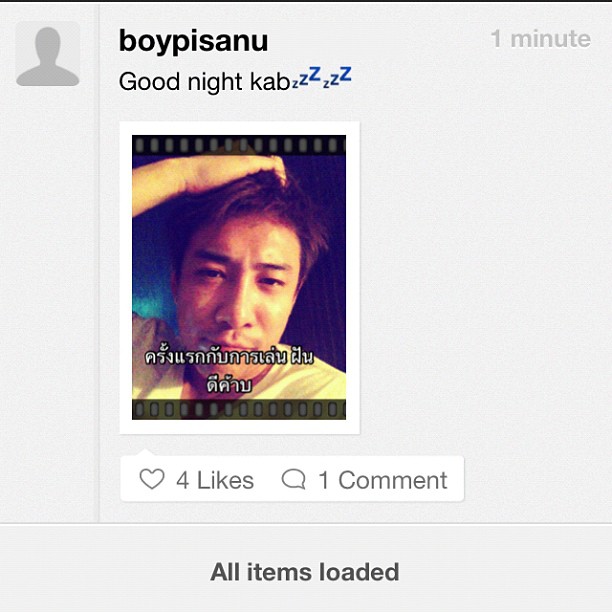Click the top film strip border
The height and width of the screenshot is (612, 612).
(239, 145)
